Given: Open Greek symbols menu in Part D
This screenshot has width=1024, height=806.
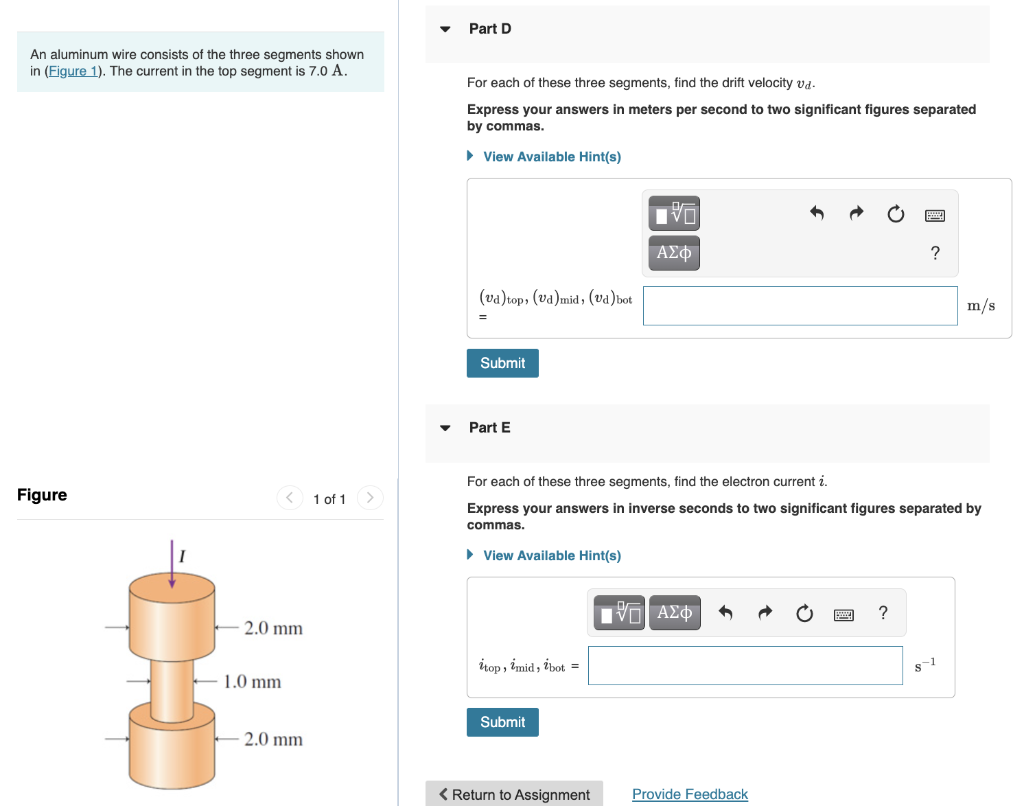Looking at the screenshot, I should click(x=675, y=253).
